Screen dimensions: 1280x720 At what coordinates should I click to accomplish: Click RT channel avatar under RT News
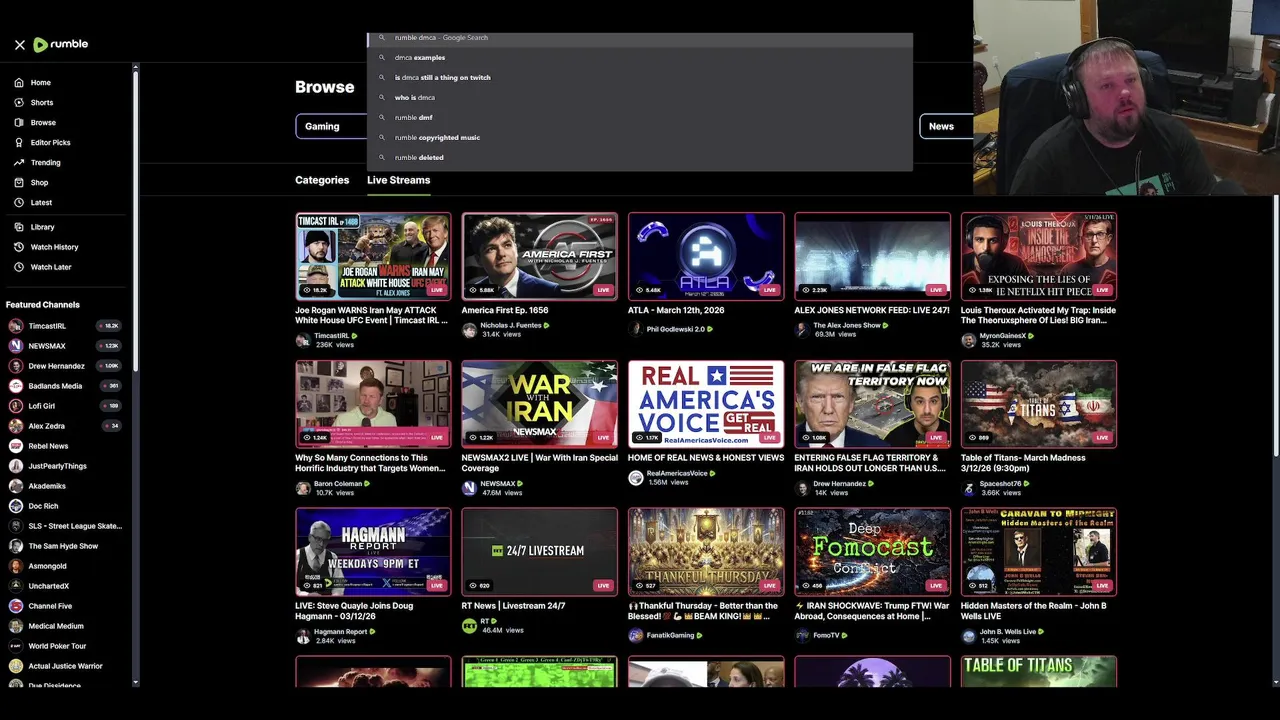coord(469,625)
